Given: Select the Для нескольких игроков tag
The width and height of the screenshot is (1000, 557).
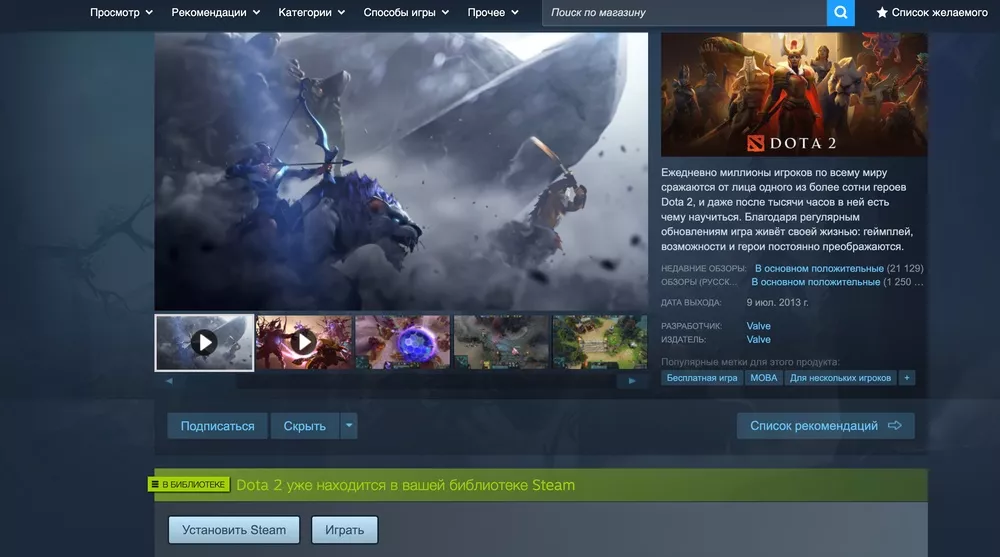Looking at the screenshot, I should 840,378.
